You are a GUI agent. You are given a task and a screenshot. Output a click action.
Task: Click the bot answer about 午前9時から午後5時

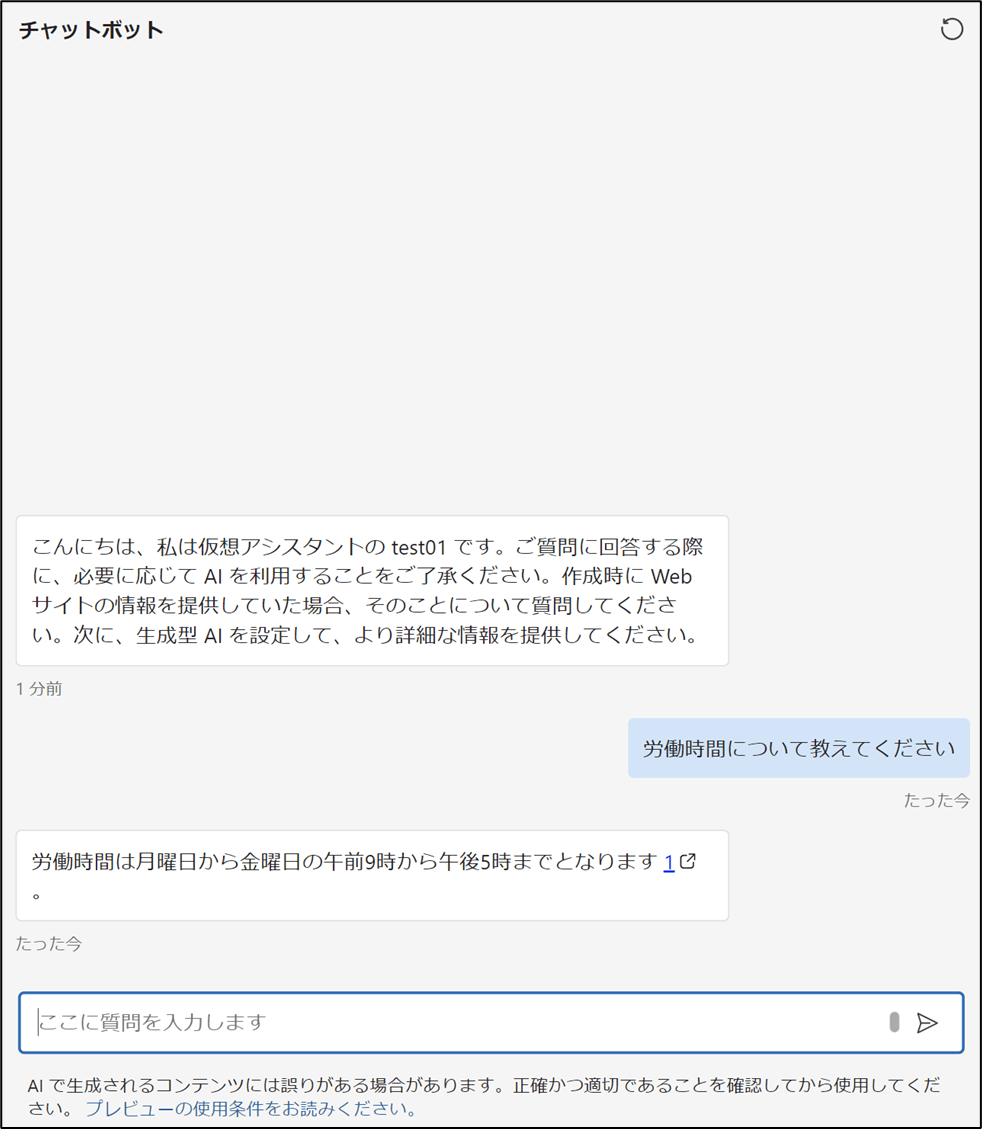click(372, 876)
